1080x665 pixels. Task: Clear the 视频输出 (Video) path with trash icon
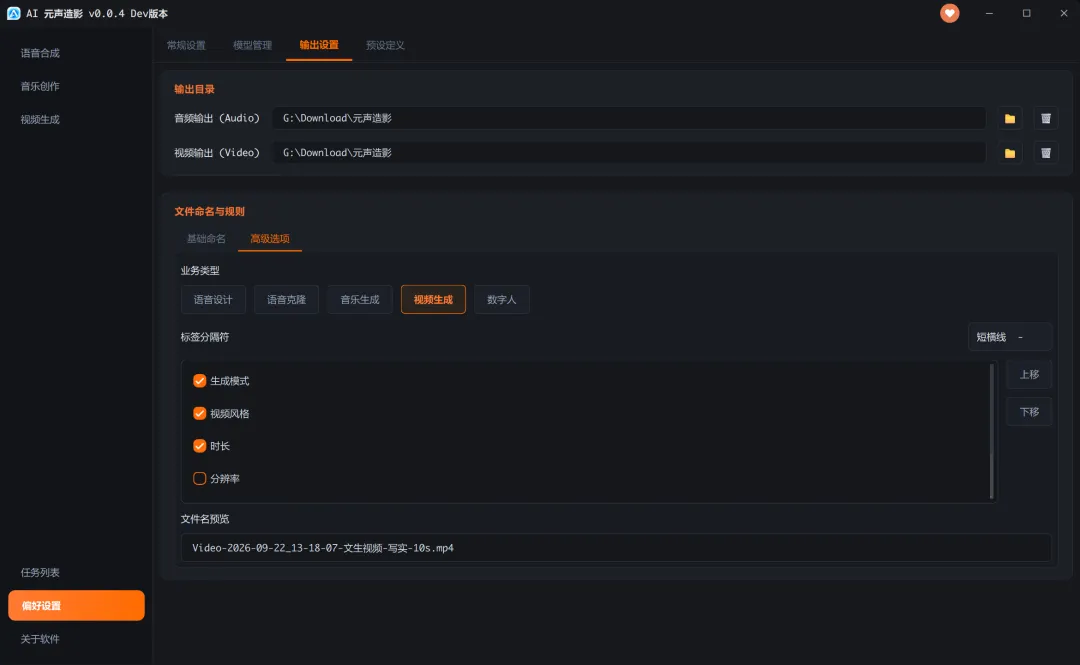tap(1046, 153)
